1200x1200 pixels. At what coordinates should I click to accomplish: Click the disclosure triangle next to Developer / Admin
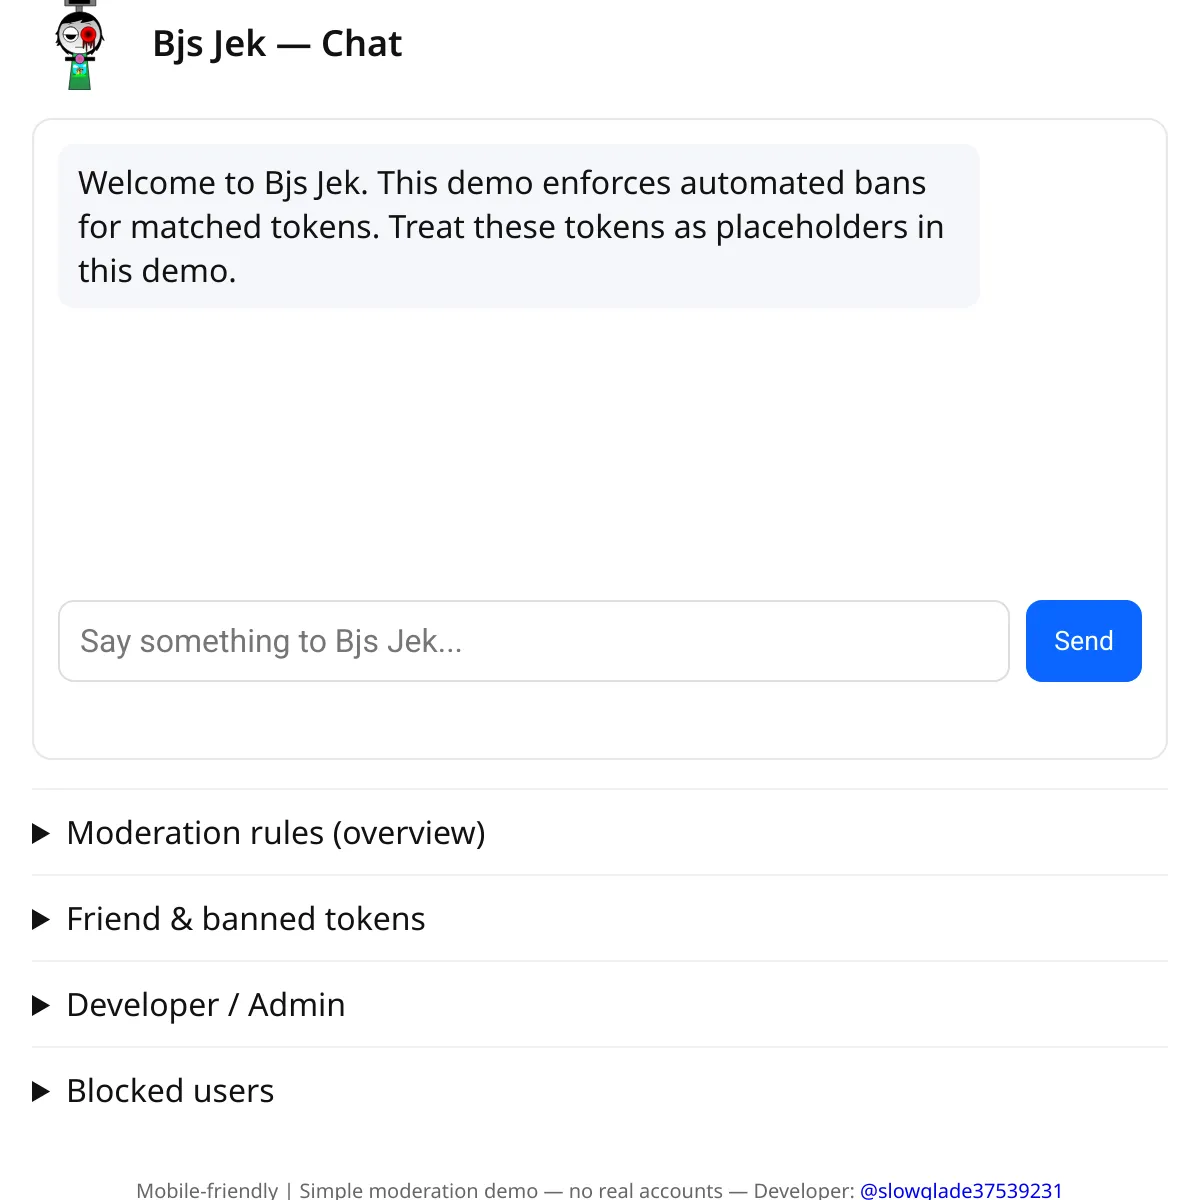coord(41,1005)
